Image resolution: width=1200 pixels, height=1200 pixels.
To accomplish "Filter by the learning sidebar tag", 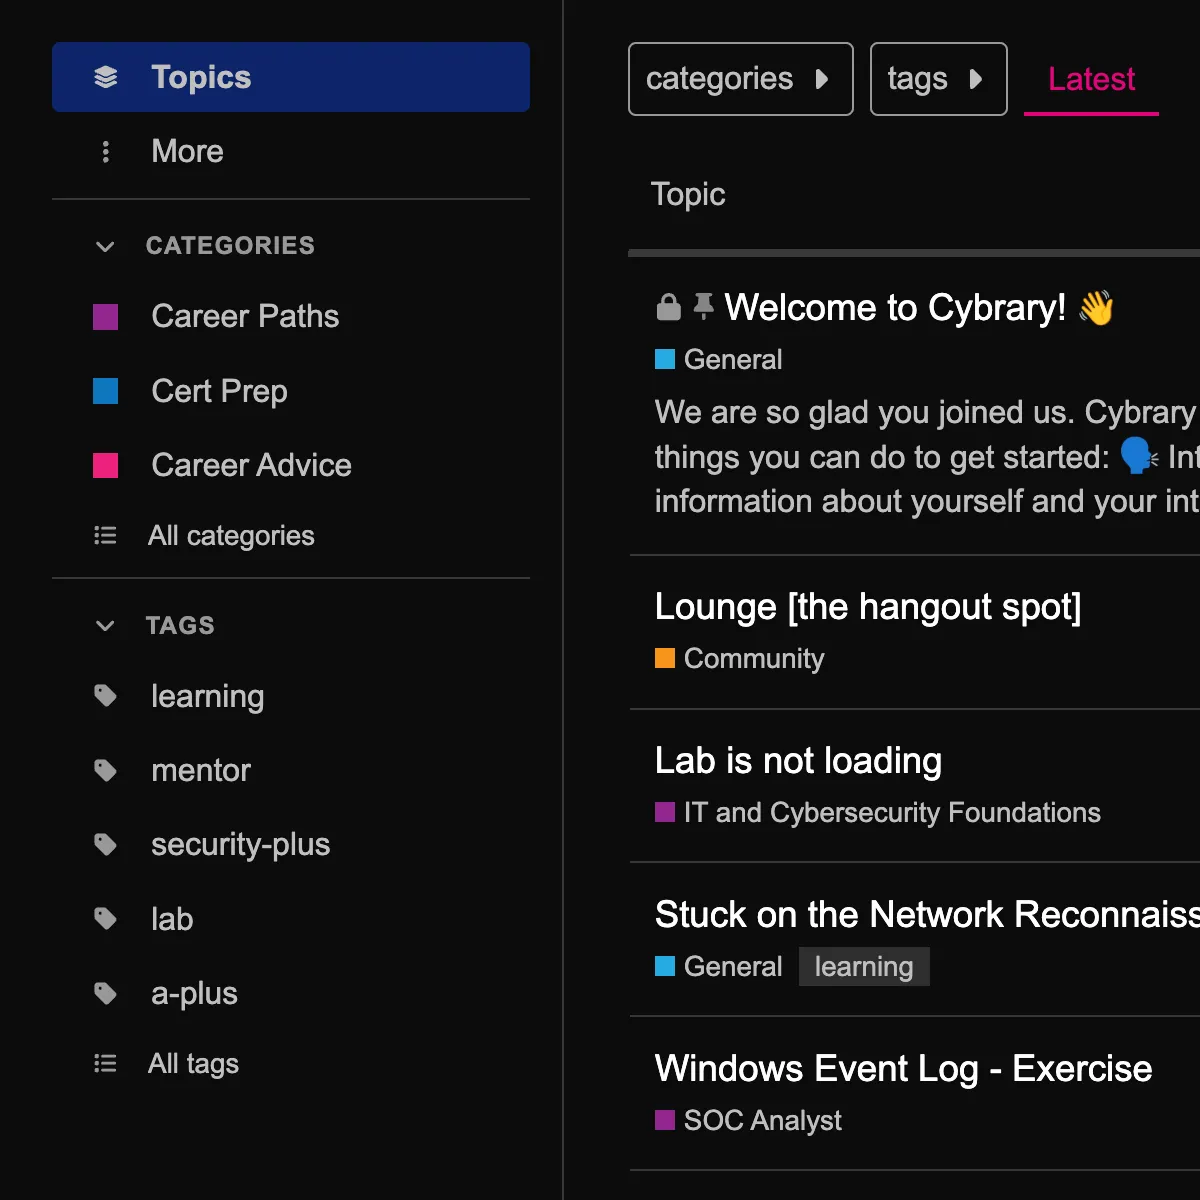I will pyautogui.click(x=291, y=696).
